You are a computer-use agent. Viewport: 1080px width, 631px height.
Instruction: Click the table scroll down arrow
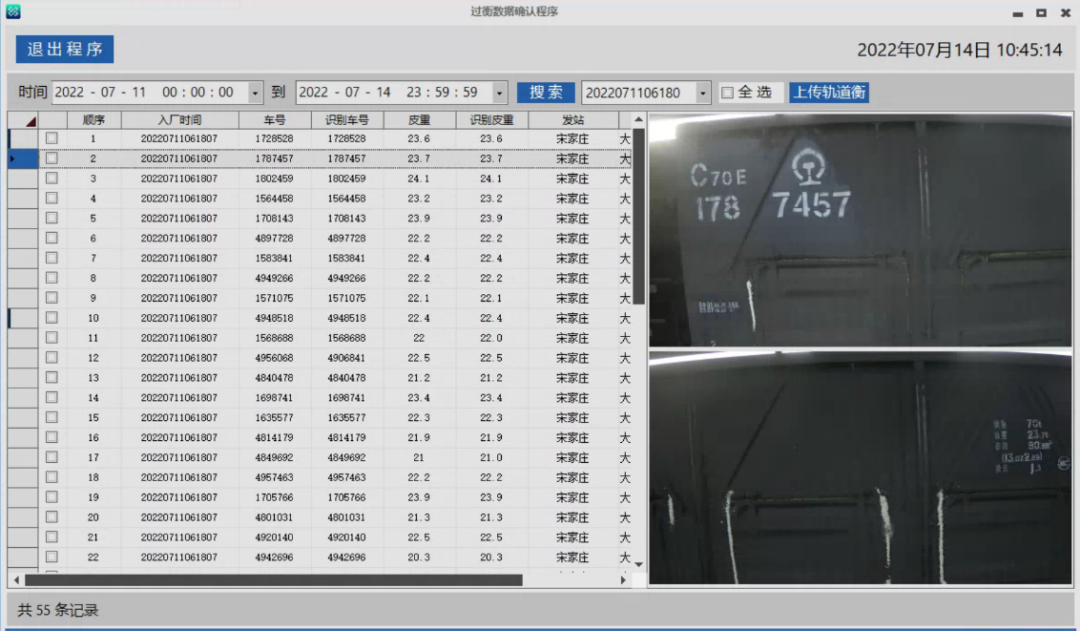(x=638, y=564)
